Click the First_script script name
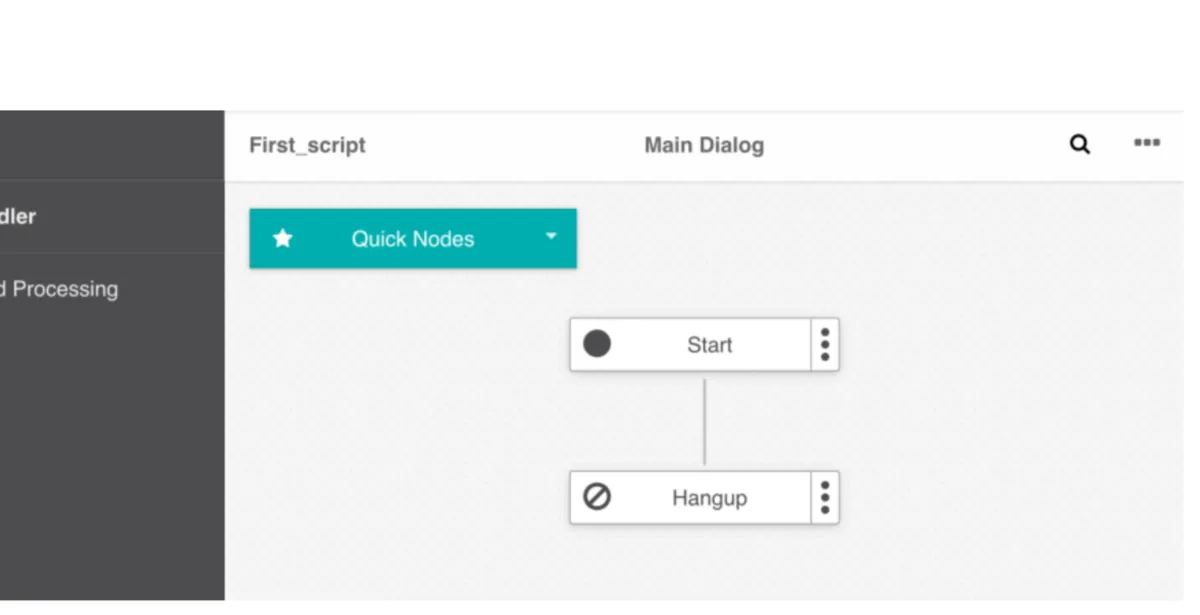1200x615 pixels. pos(307,145)
